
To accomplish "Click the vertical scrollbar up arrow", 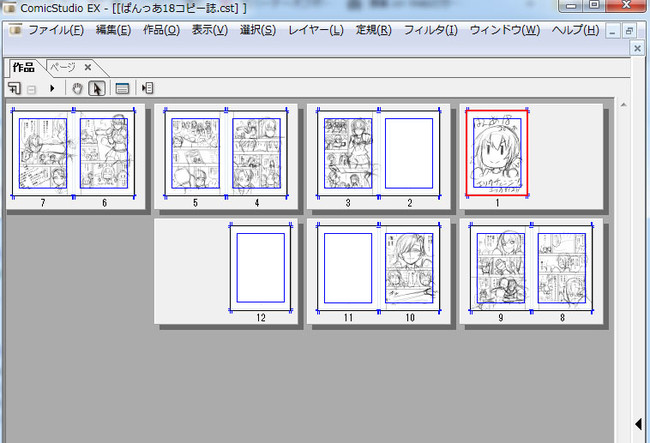I will (623, 104).
